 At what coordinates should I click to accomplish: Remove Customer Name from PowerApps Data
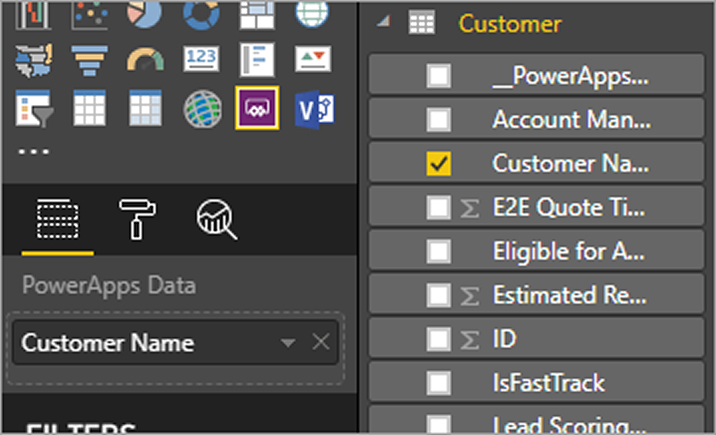click(321, 341)
